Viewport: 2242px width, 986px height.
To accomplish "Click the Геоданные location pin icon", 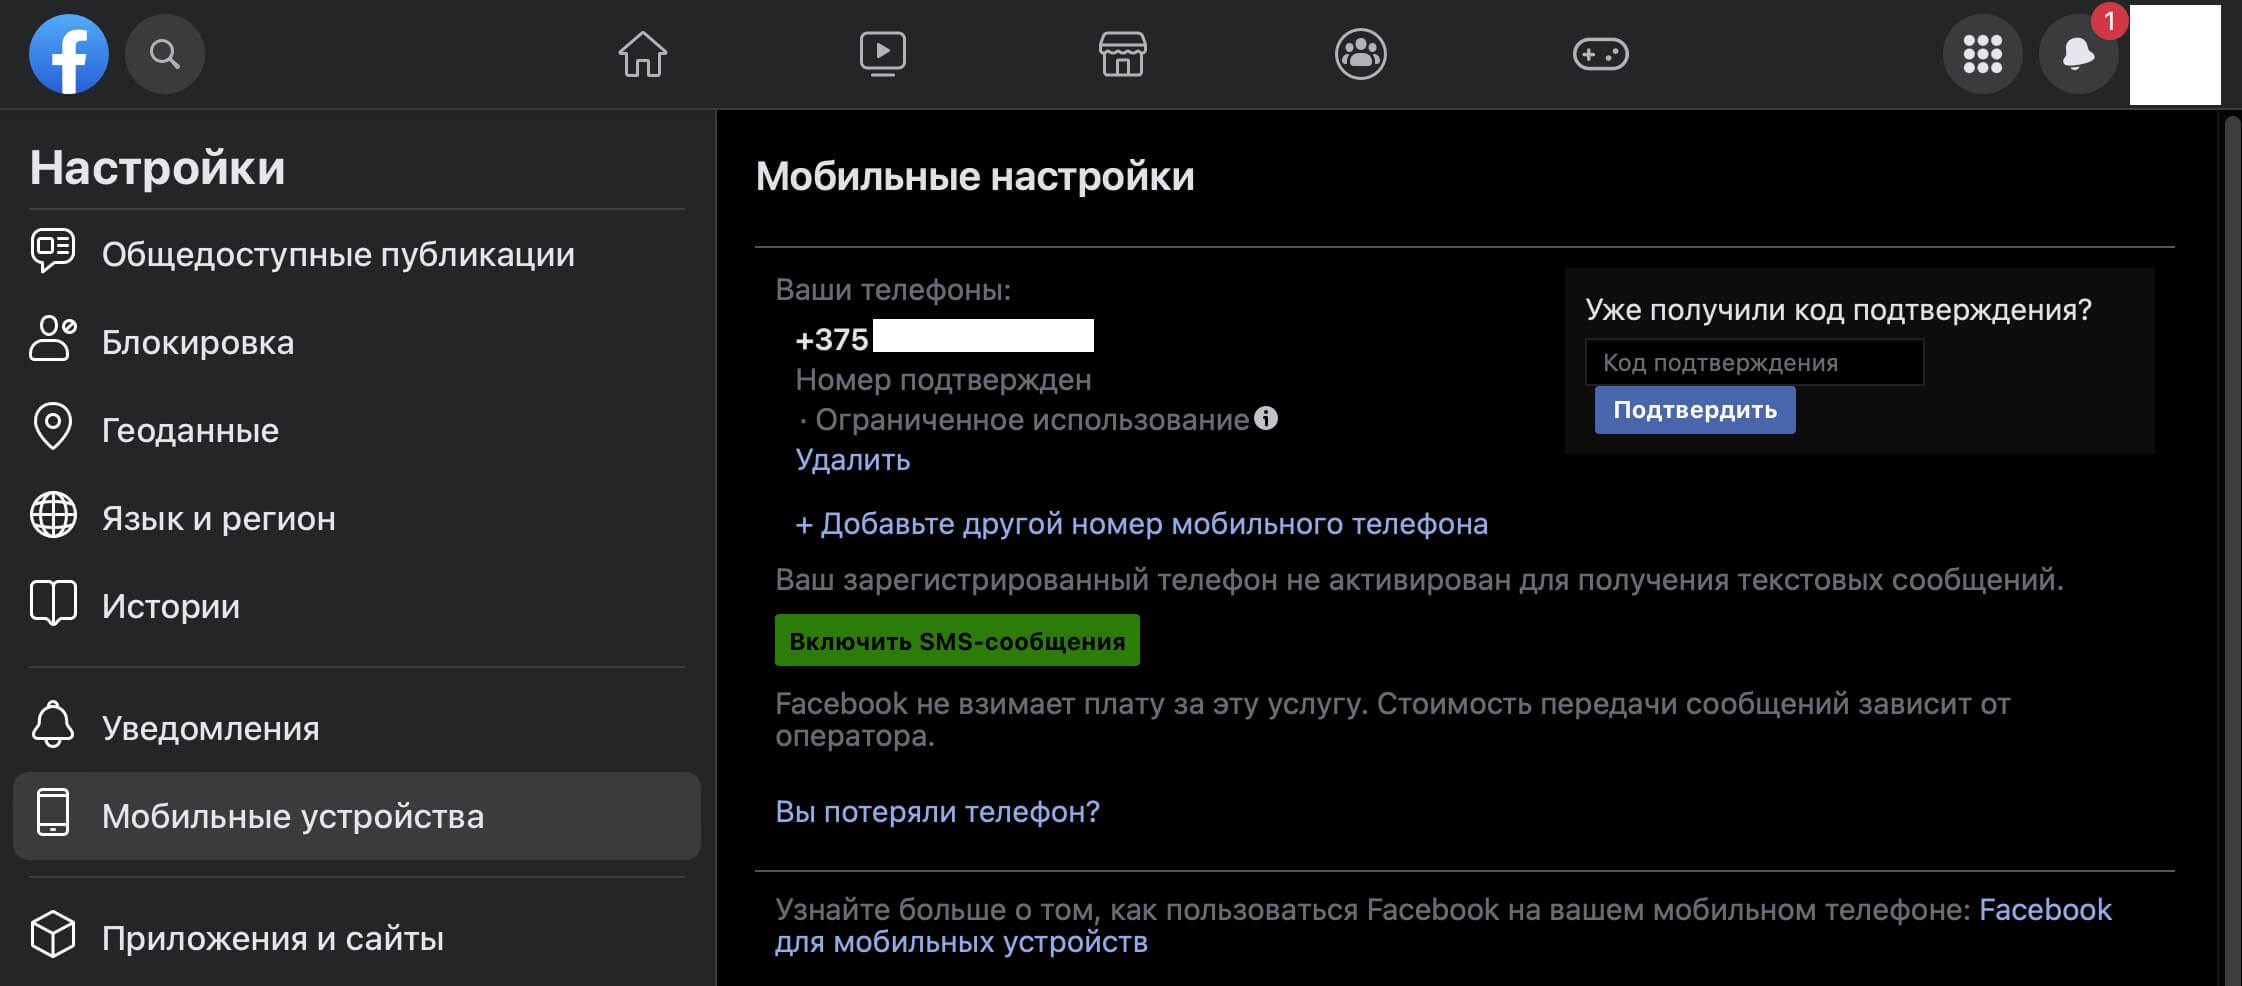I will (53, 427).
